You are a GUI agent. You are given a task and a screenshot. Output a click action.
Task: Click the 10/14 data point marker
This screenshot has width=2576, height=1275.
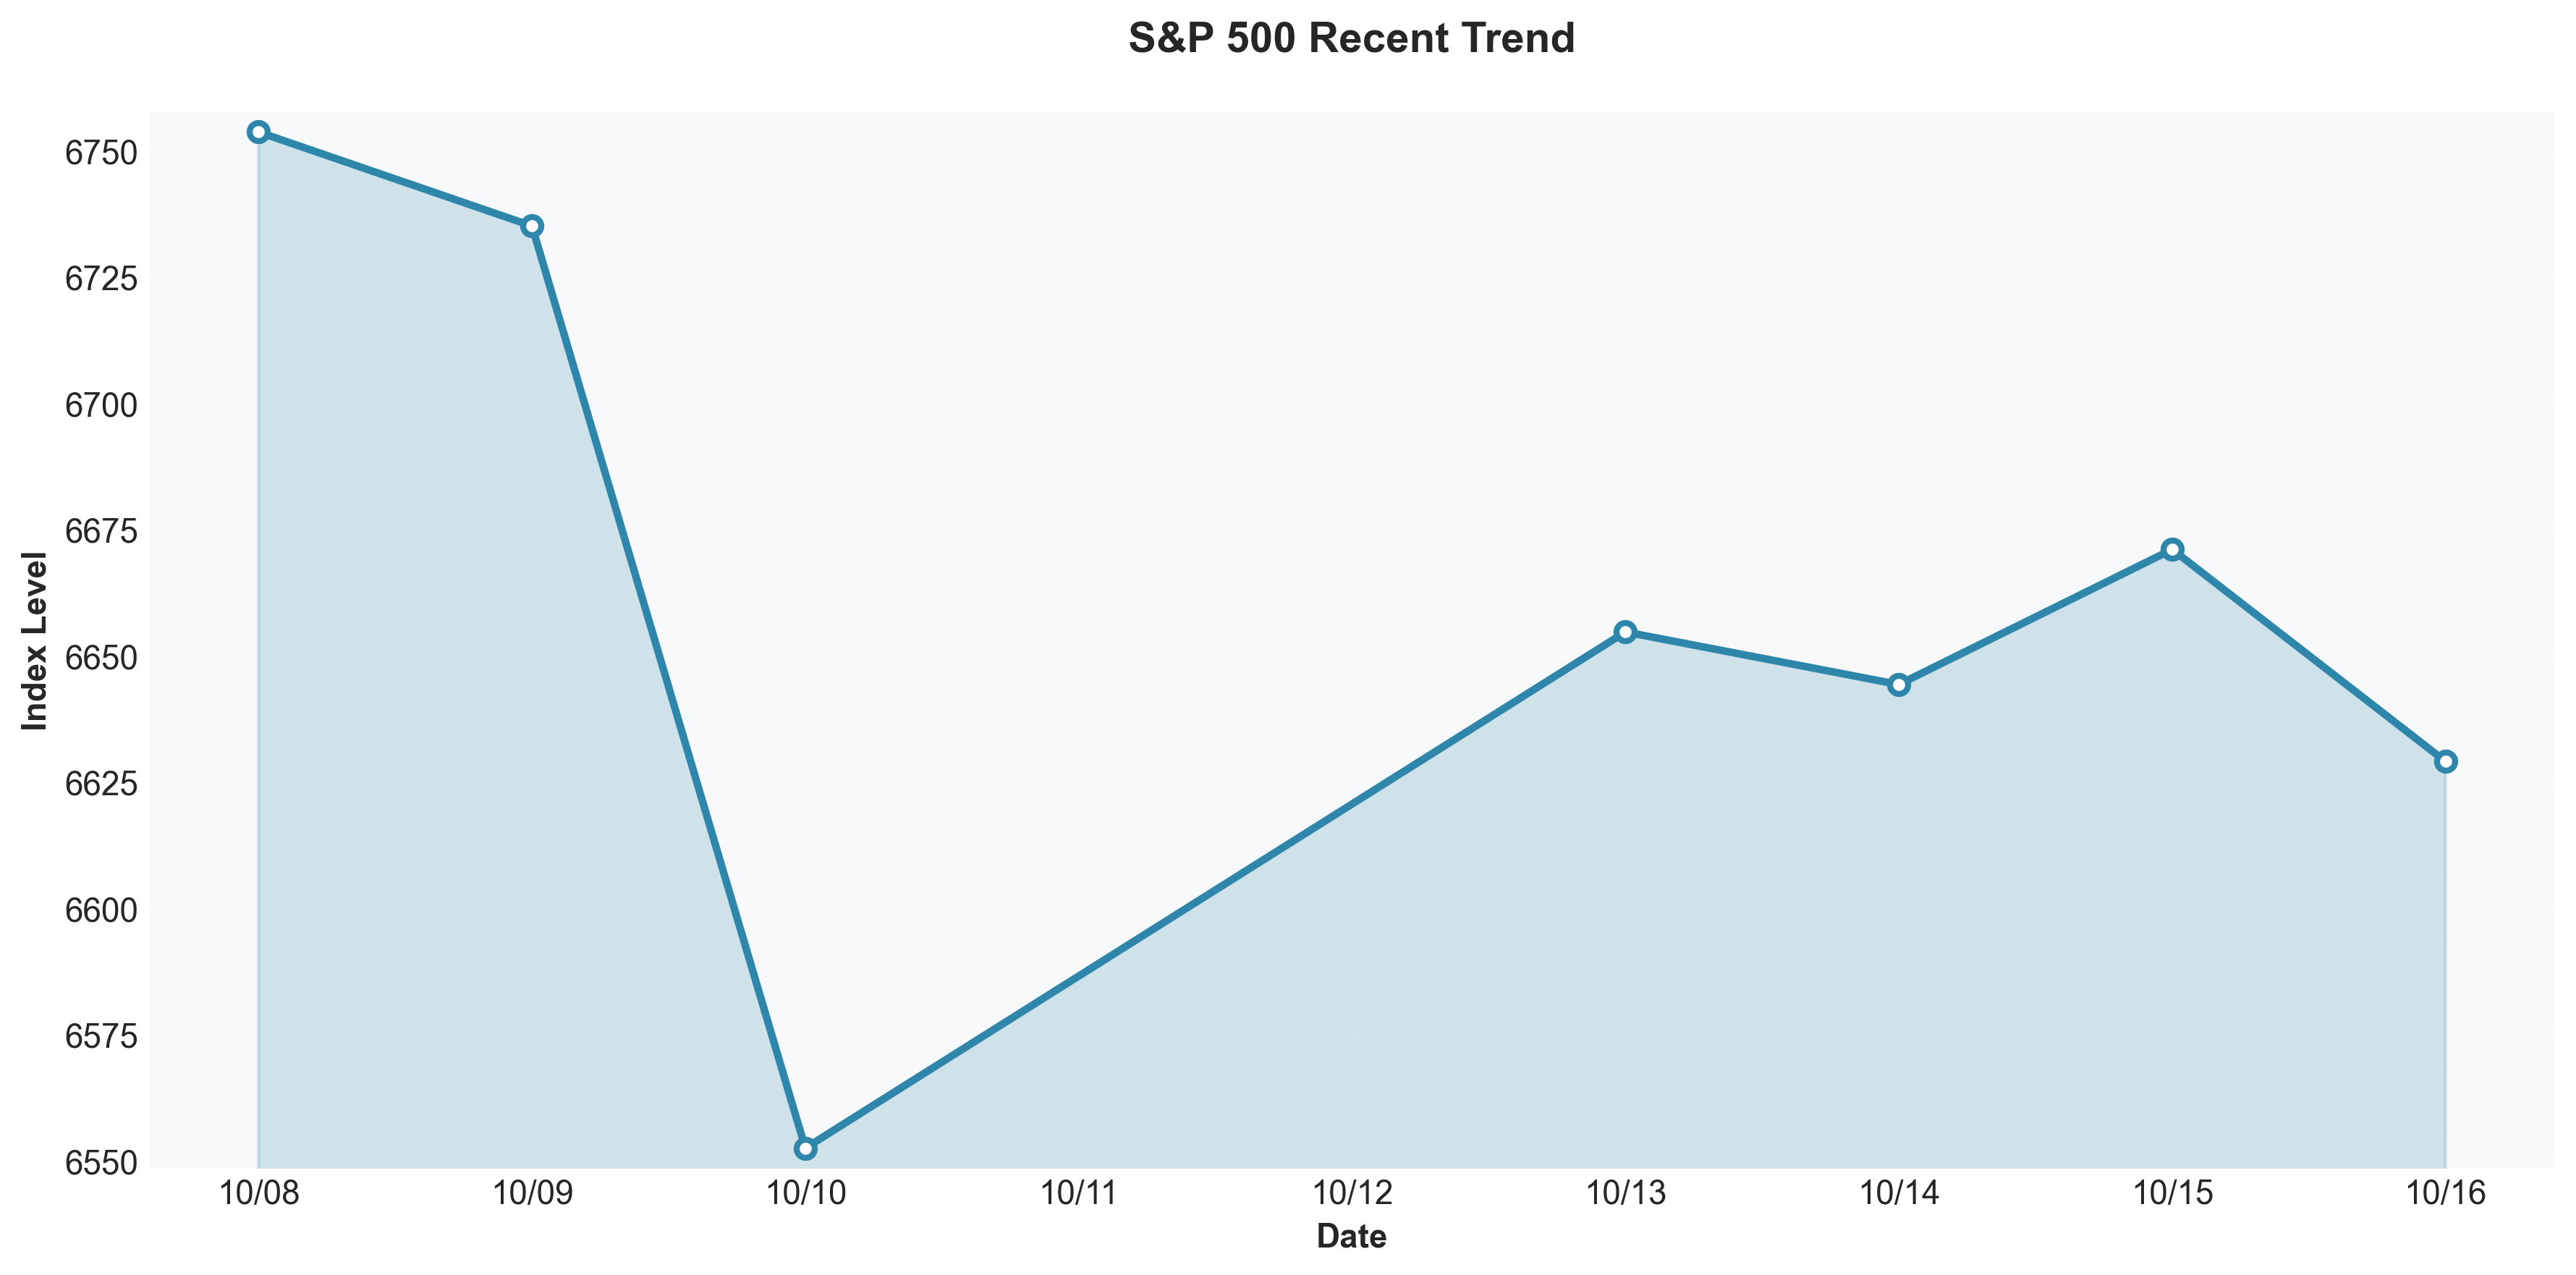tap(1899, 685)
